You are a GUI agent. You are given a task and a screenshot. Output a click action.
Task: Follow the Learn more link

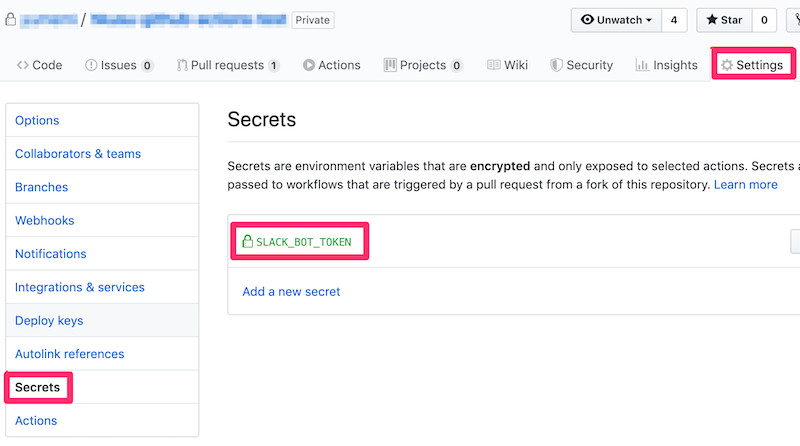click(745, 185)
